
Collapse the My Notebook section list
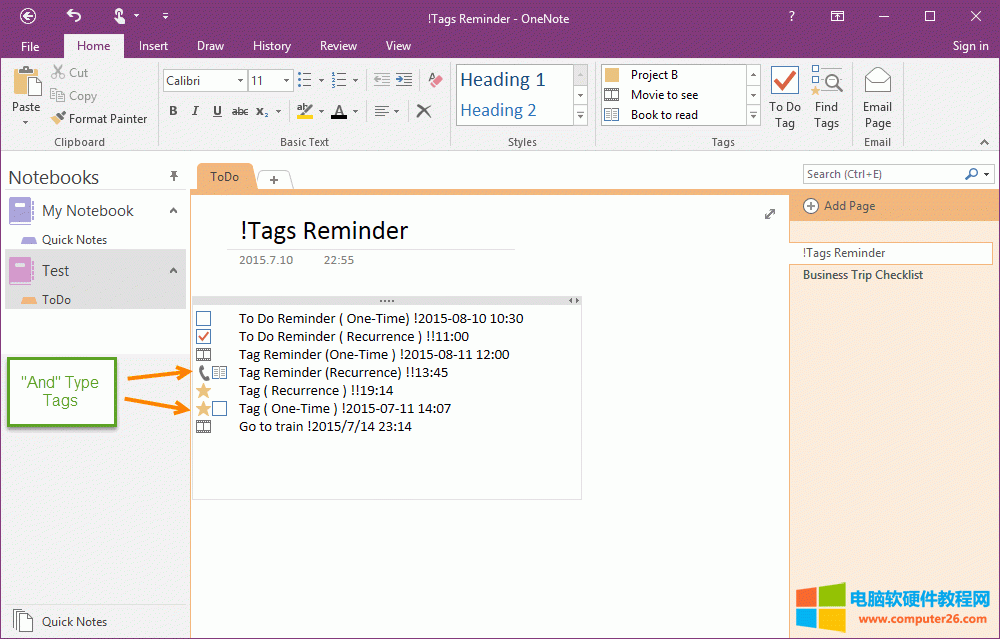coord(173,211)
